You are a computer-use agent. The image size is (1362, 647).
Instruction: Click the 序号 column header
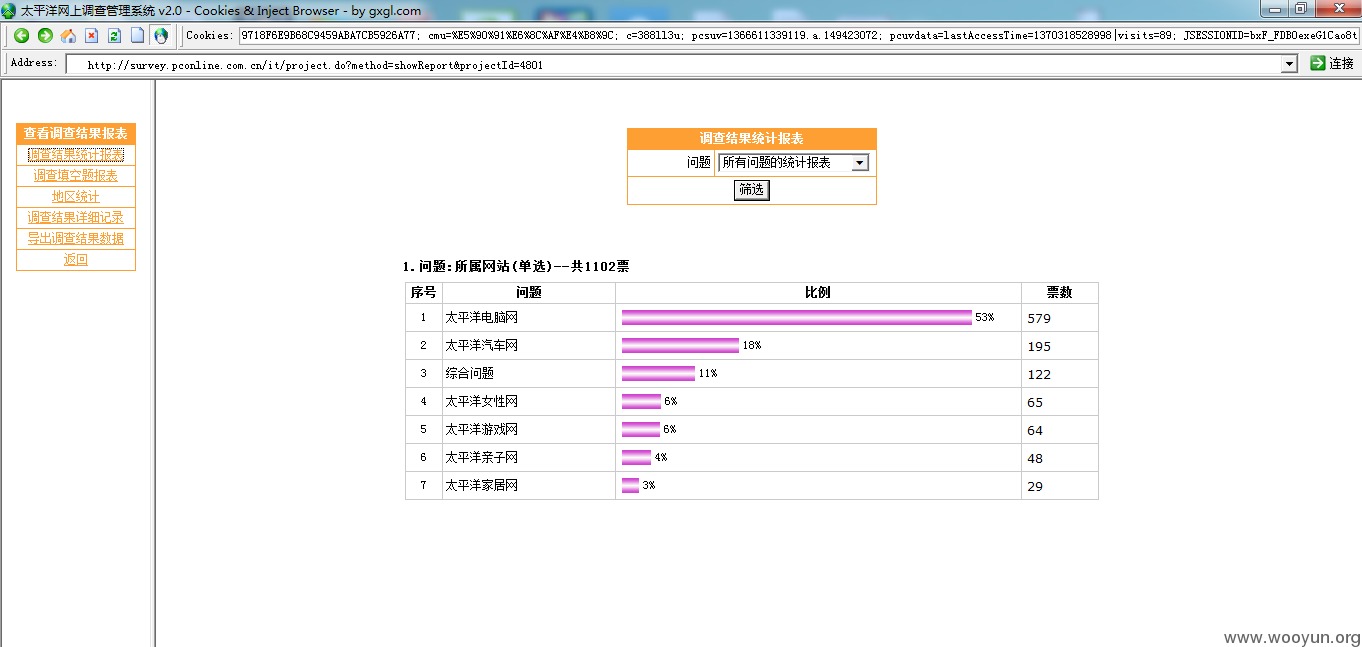click(x=423, y=293)
